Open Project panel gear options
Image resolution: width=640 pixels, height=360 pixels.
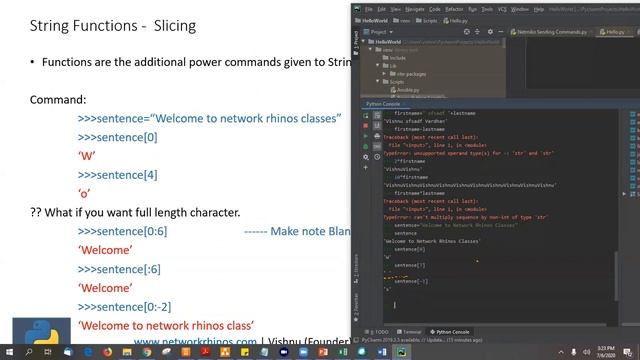point(490,32)
